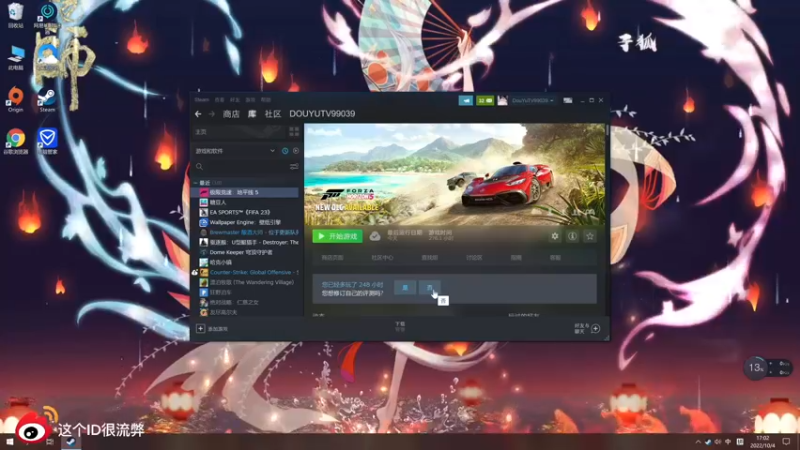Open the library advanced filter sliders icon
The width and height of the screenshot is (800, 450).
(x=294, y=166)
